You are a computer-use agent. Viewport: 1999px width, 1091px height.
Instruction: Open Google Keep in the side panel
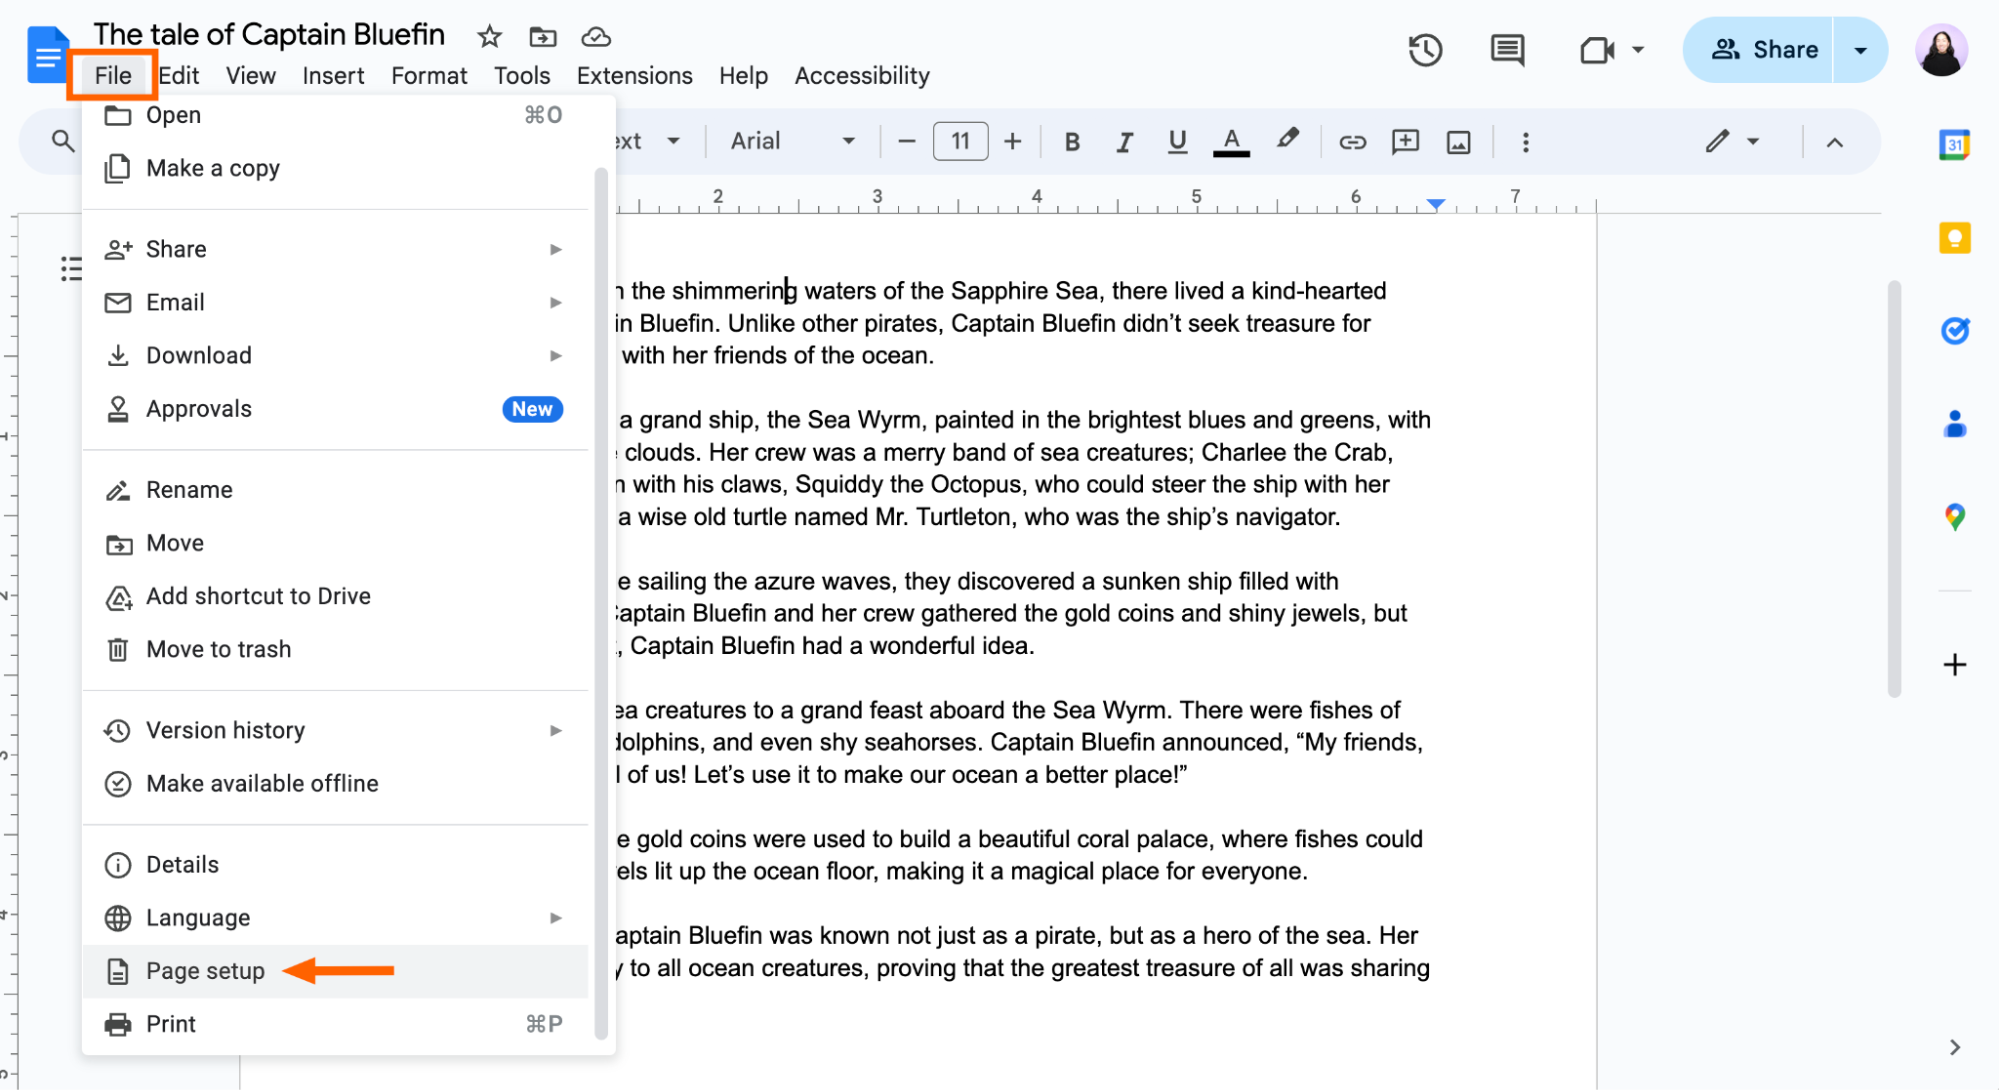[x=1954, y=238]
